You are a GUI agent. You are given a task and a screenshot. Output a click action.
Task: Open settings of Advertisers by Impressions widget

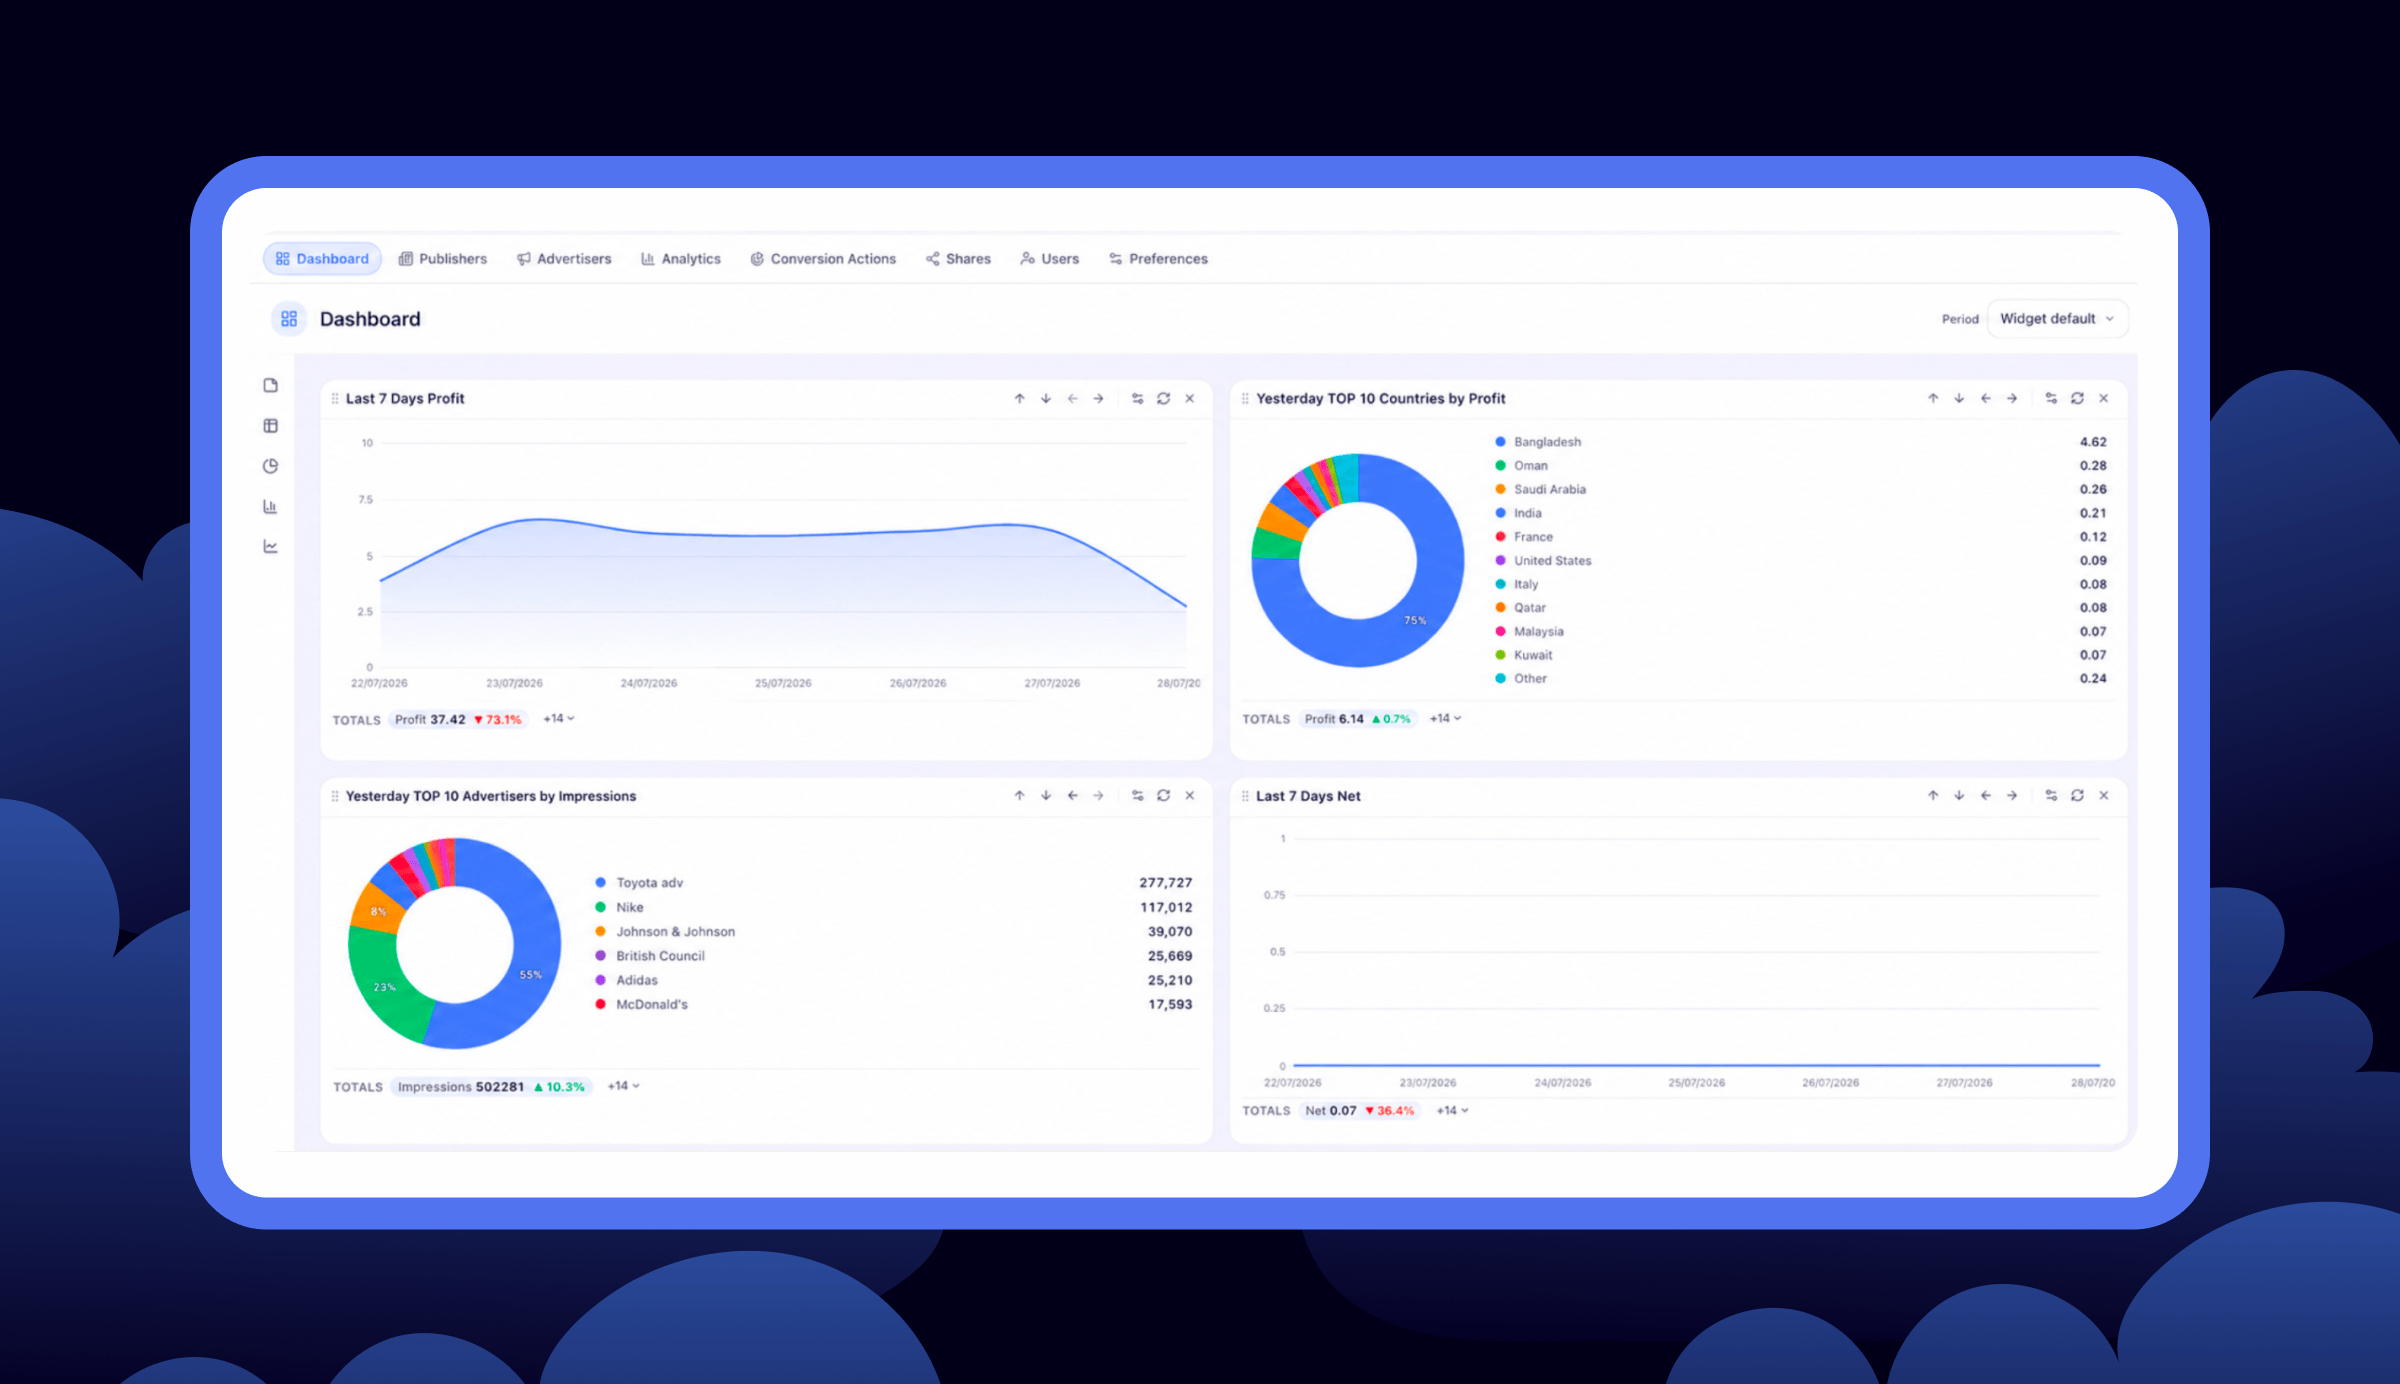(1137, 795)
